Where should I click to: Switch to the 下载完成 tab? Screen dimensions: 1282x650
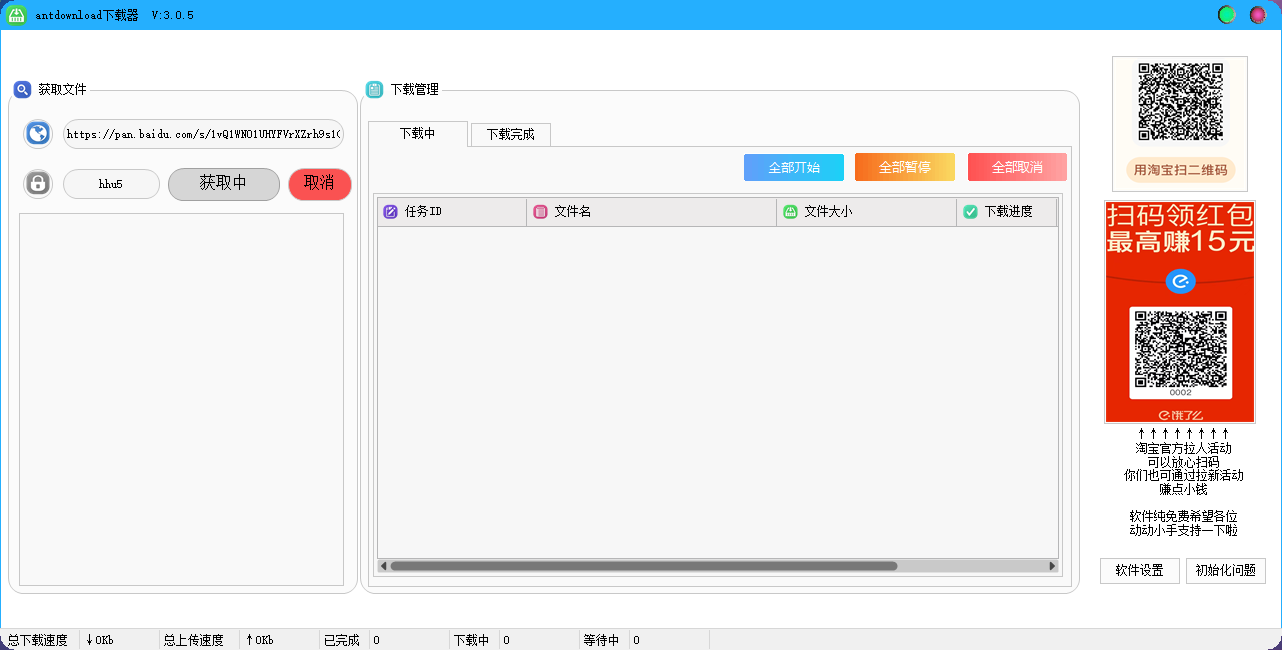[x=510, y=135]
